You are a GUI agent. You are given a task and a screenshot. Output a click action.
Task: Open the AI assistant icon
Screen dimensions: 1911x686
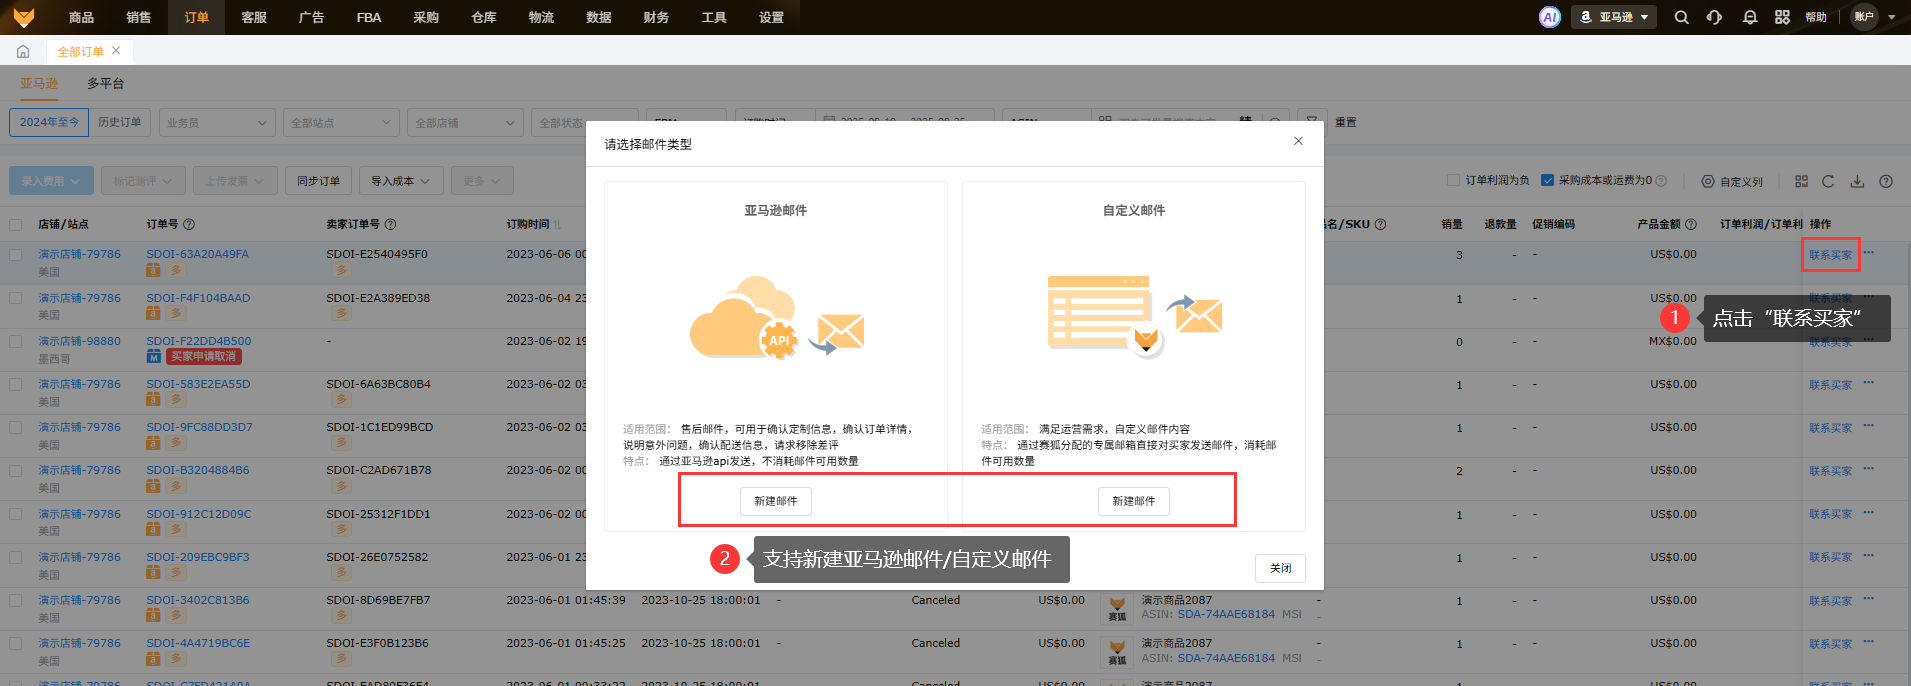click(x=1549, y=17)
